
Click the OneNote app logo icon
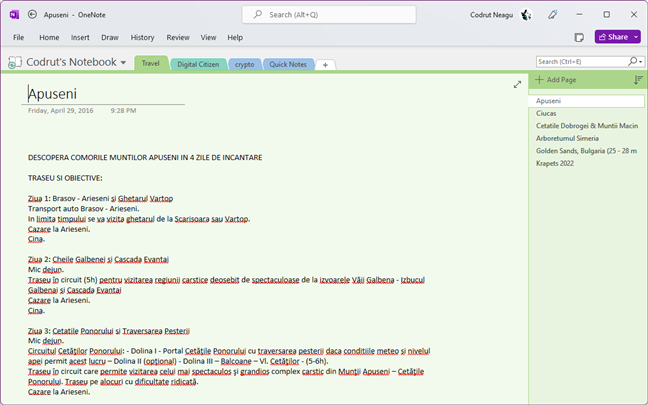pos(14,15)
